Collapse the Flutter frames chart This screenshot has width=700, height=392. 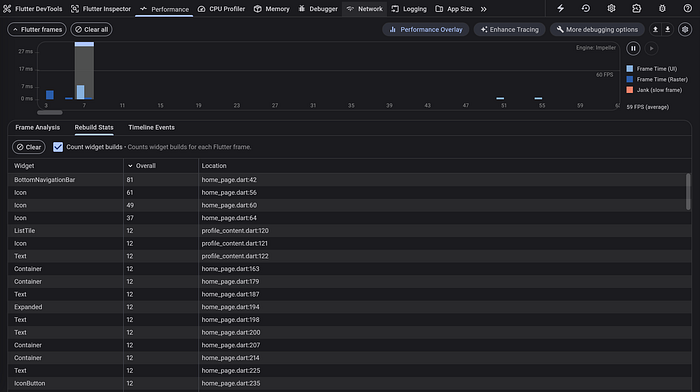[x=37, y=29]
